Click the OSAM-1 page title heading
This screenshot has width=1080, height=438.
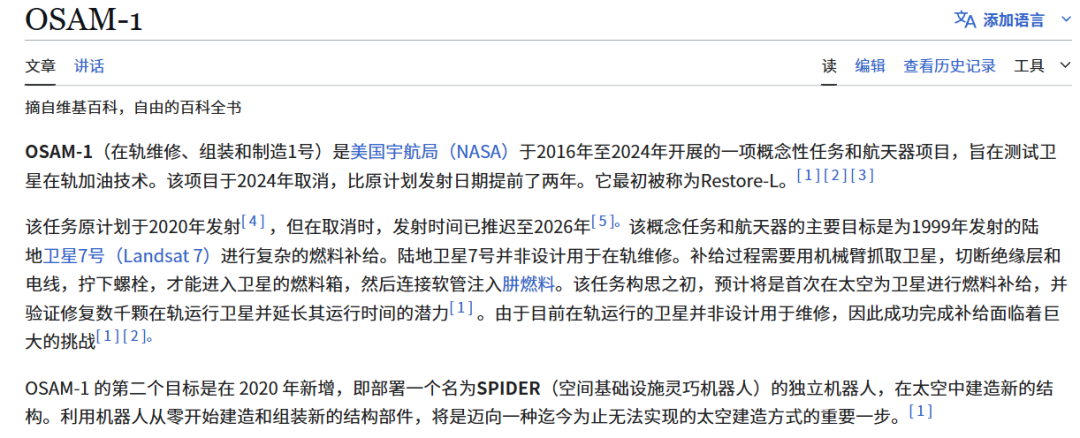point(83,20)
